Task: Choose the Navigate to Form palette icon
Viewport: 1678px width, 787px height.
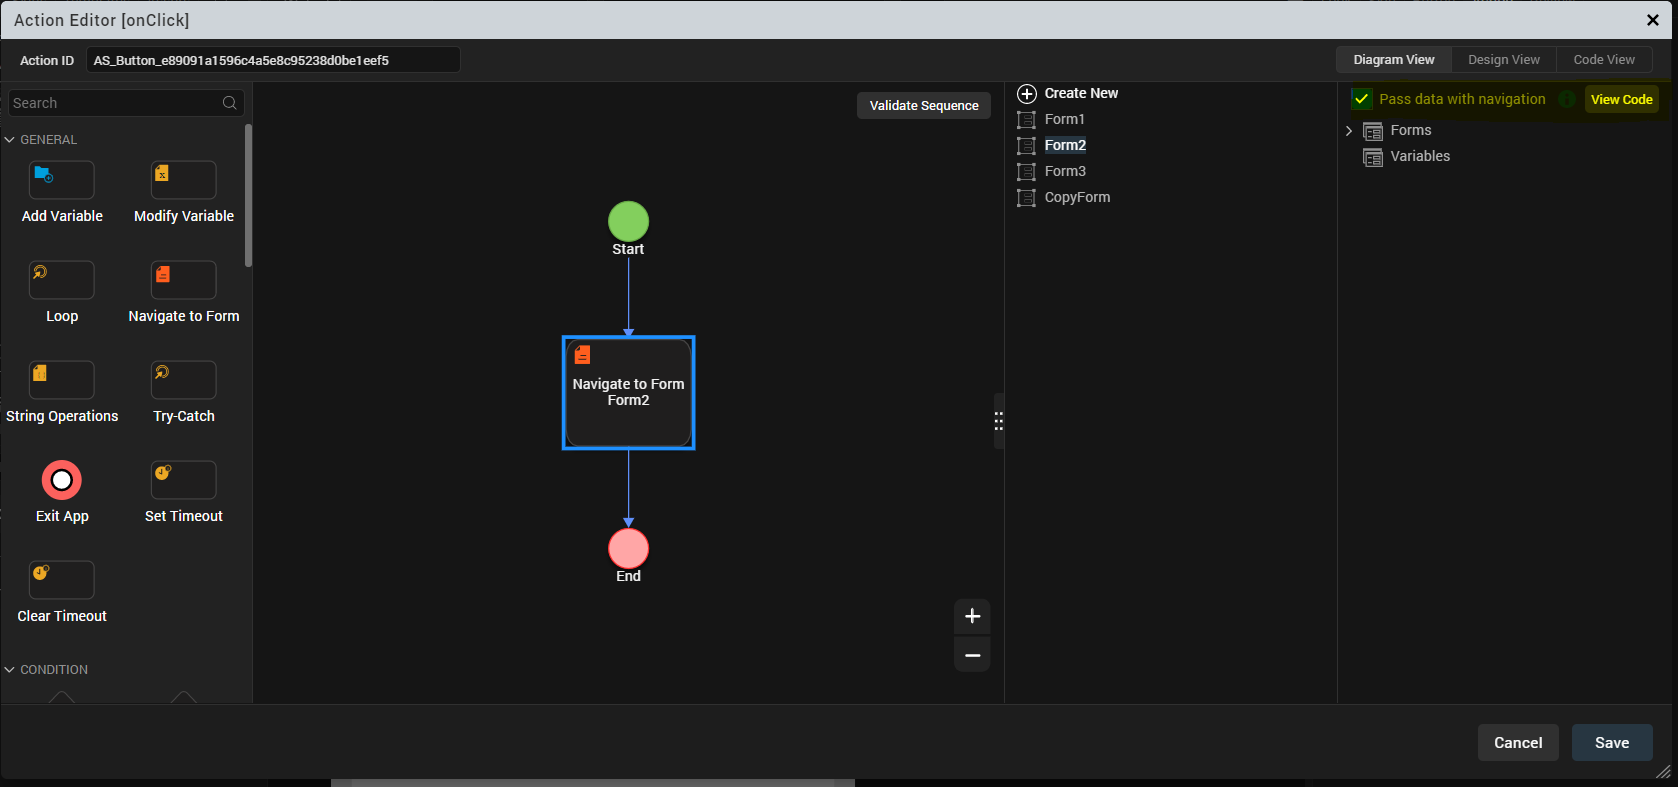Action: pos(183,280)
